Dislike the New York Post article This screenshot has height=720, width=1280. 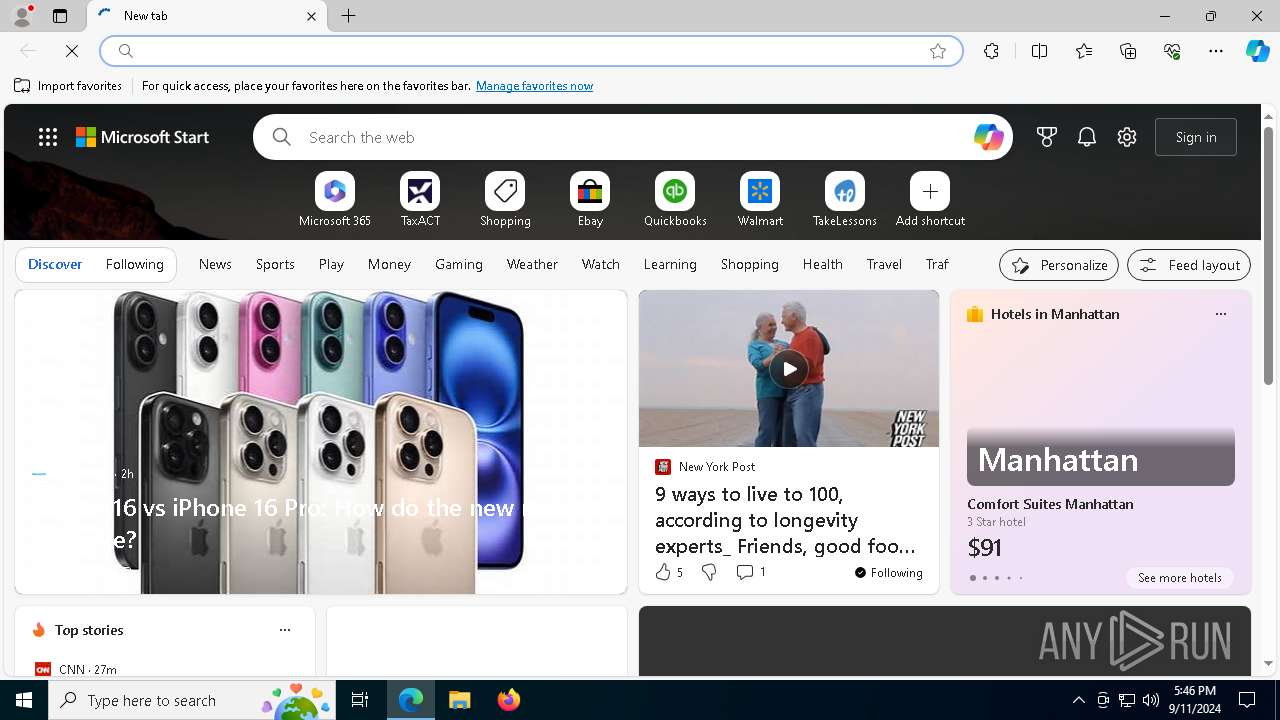click(709, 572)
